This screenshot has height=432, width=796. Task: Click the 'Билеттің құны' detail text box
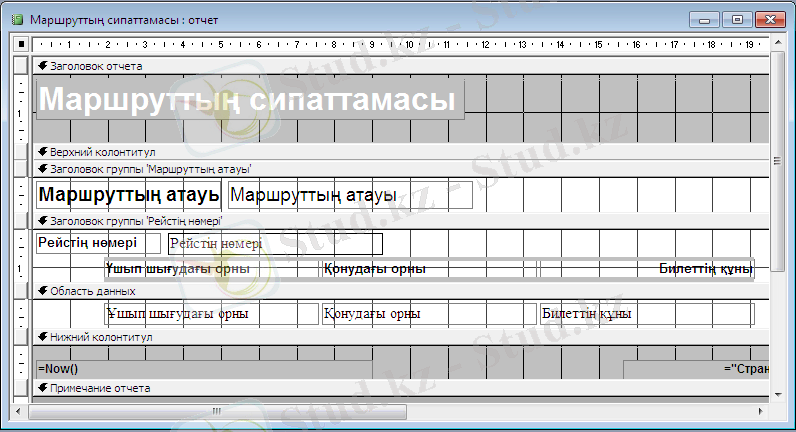click(x=647, y=314)
